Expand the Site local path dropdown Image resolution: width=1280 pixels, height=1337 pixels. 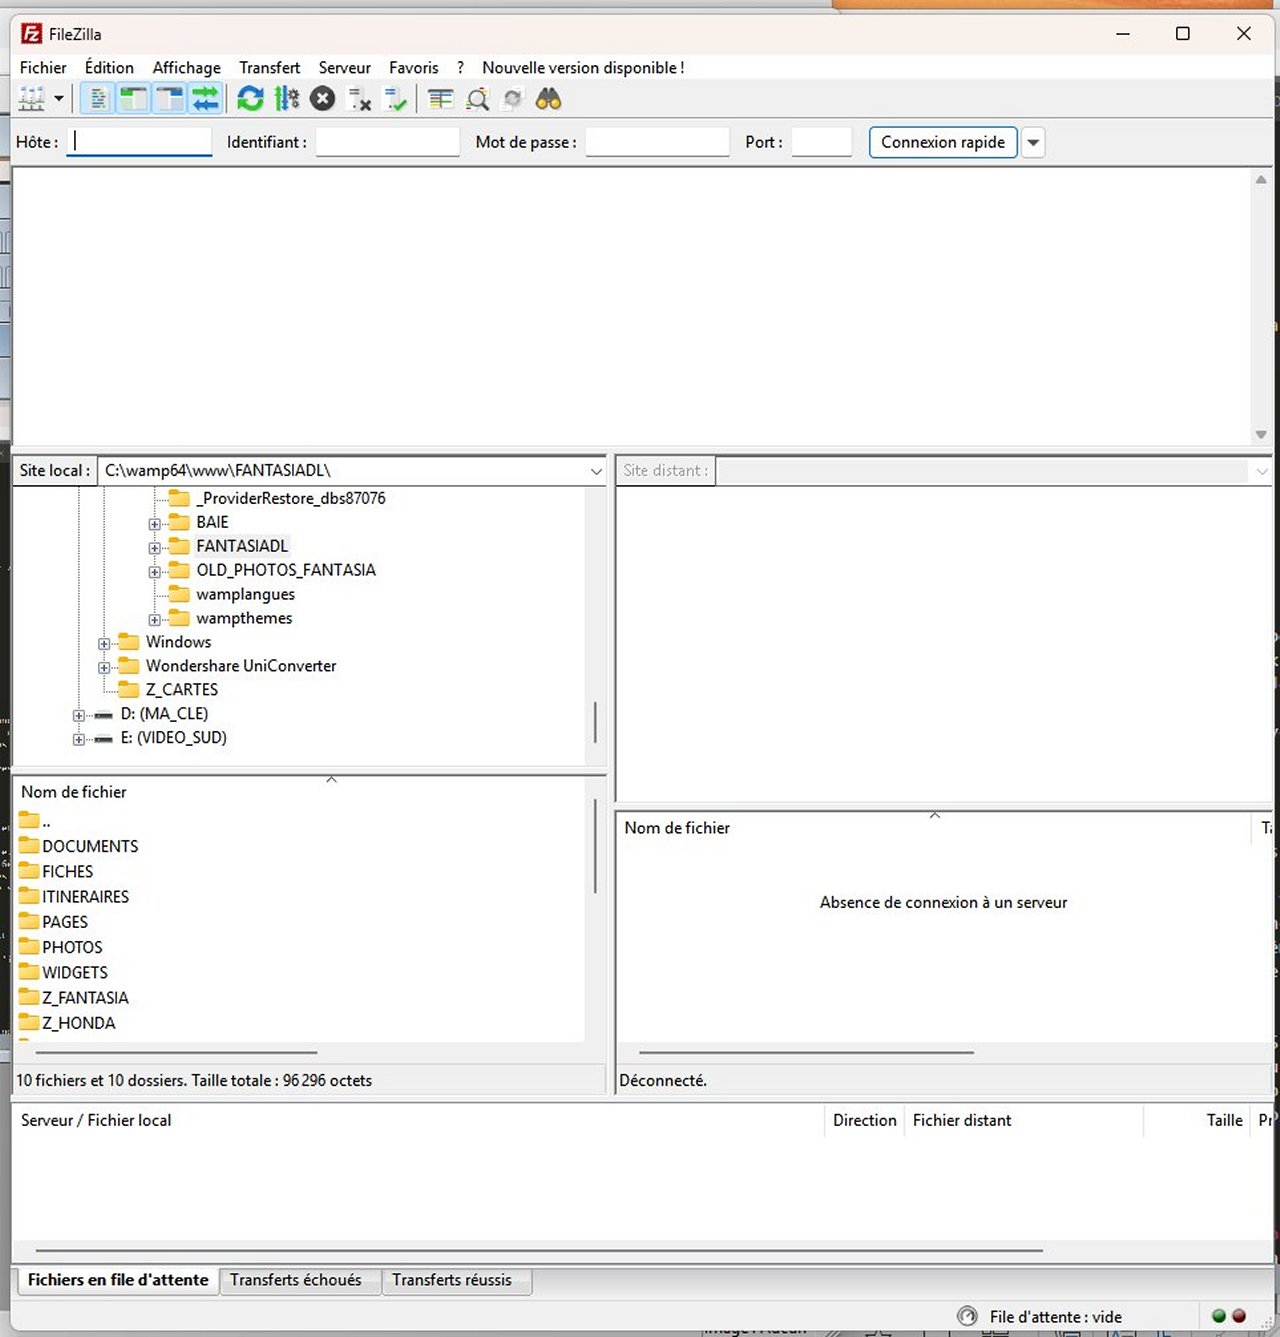tap(596, 471)
